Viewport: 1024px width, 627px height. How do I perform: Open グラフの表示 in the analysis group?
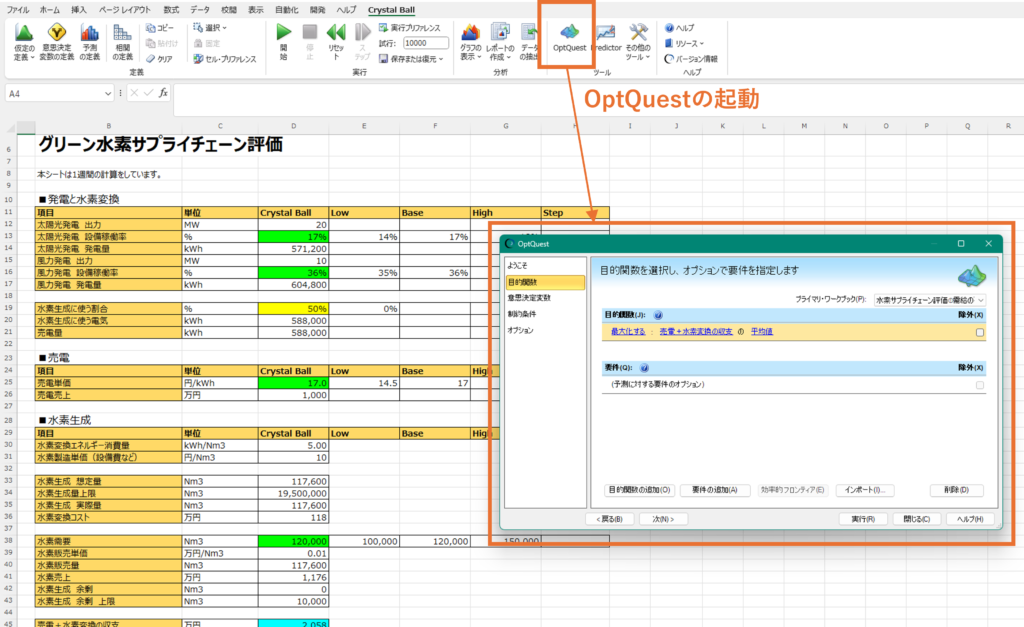tap(472, 42)
